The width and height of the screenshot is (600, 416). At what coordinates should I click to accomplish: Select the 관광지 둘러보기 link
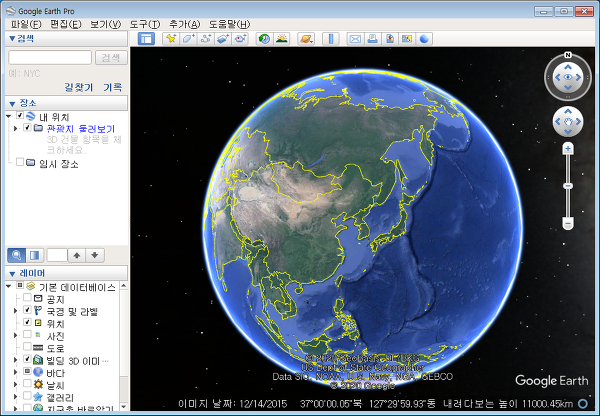[81, 129]
